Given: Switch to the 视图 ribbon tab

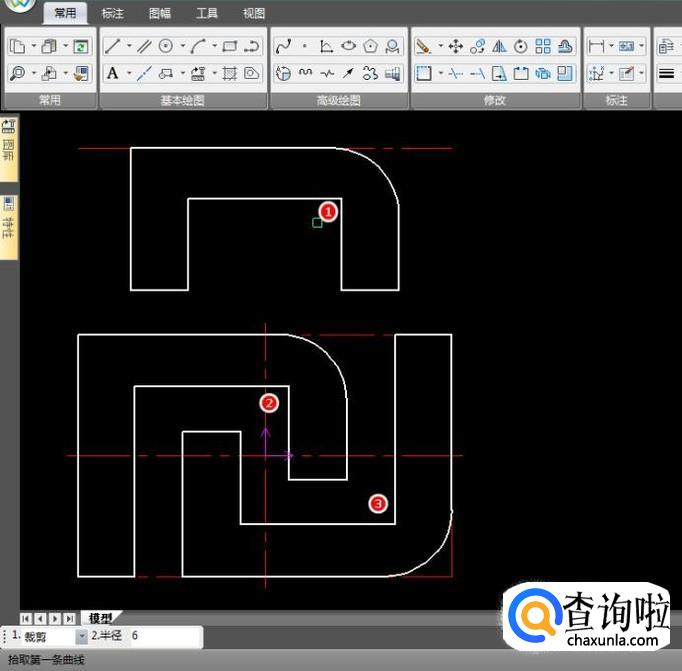Looking at the screenshot, I should coord(254,14).
